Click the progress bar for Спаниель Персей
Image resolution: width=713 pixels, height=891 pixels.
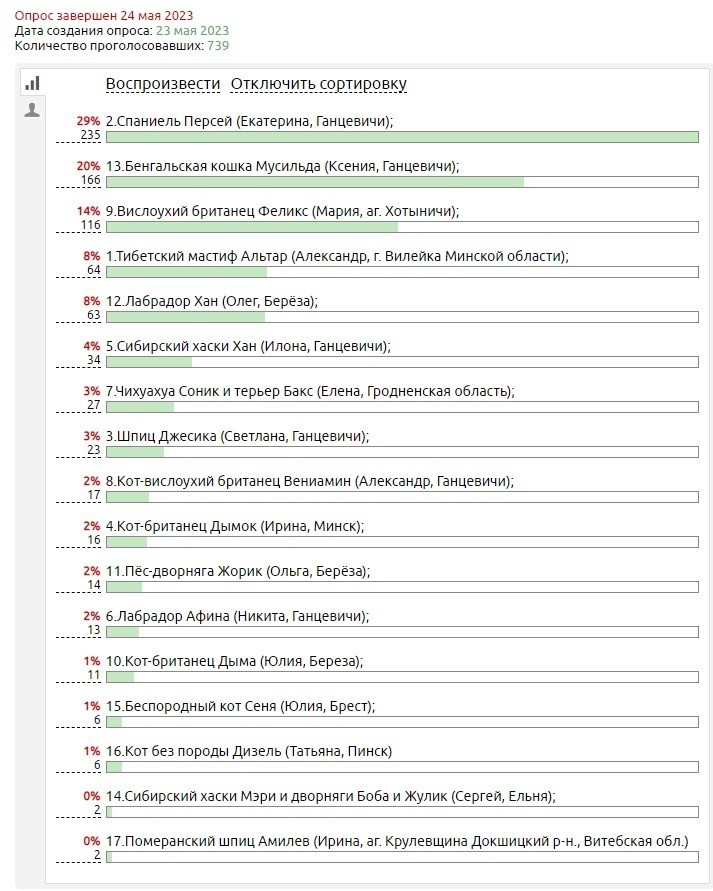click(x=402, y=137)
